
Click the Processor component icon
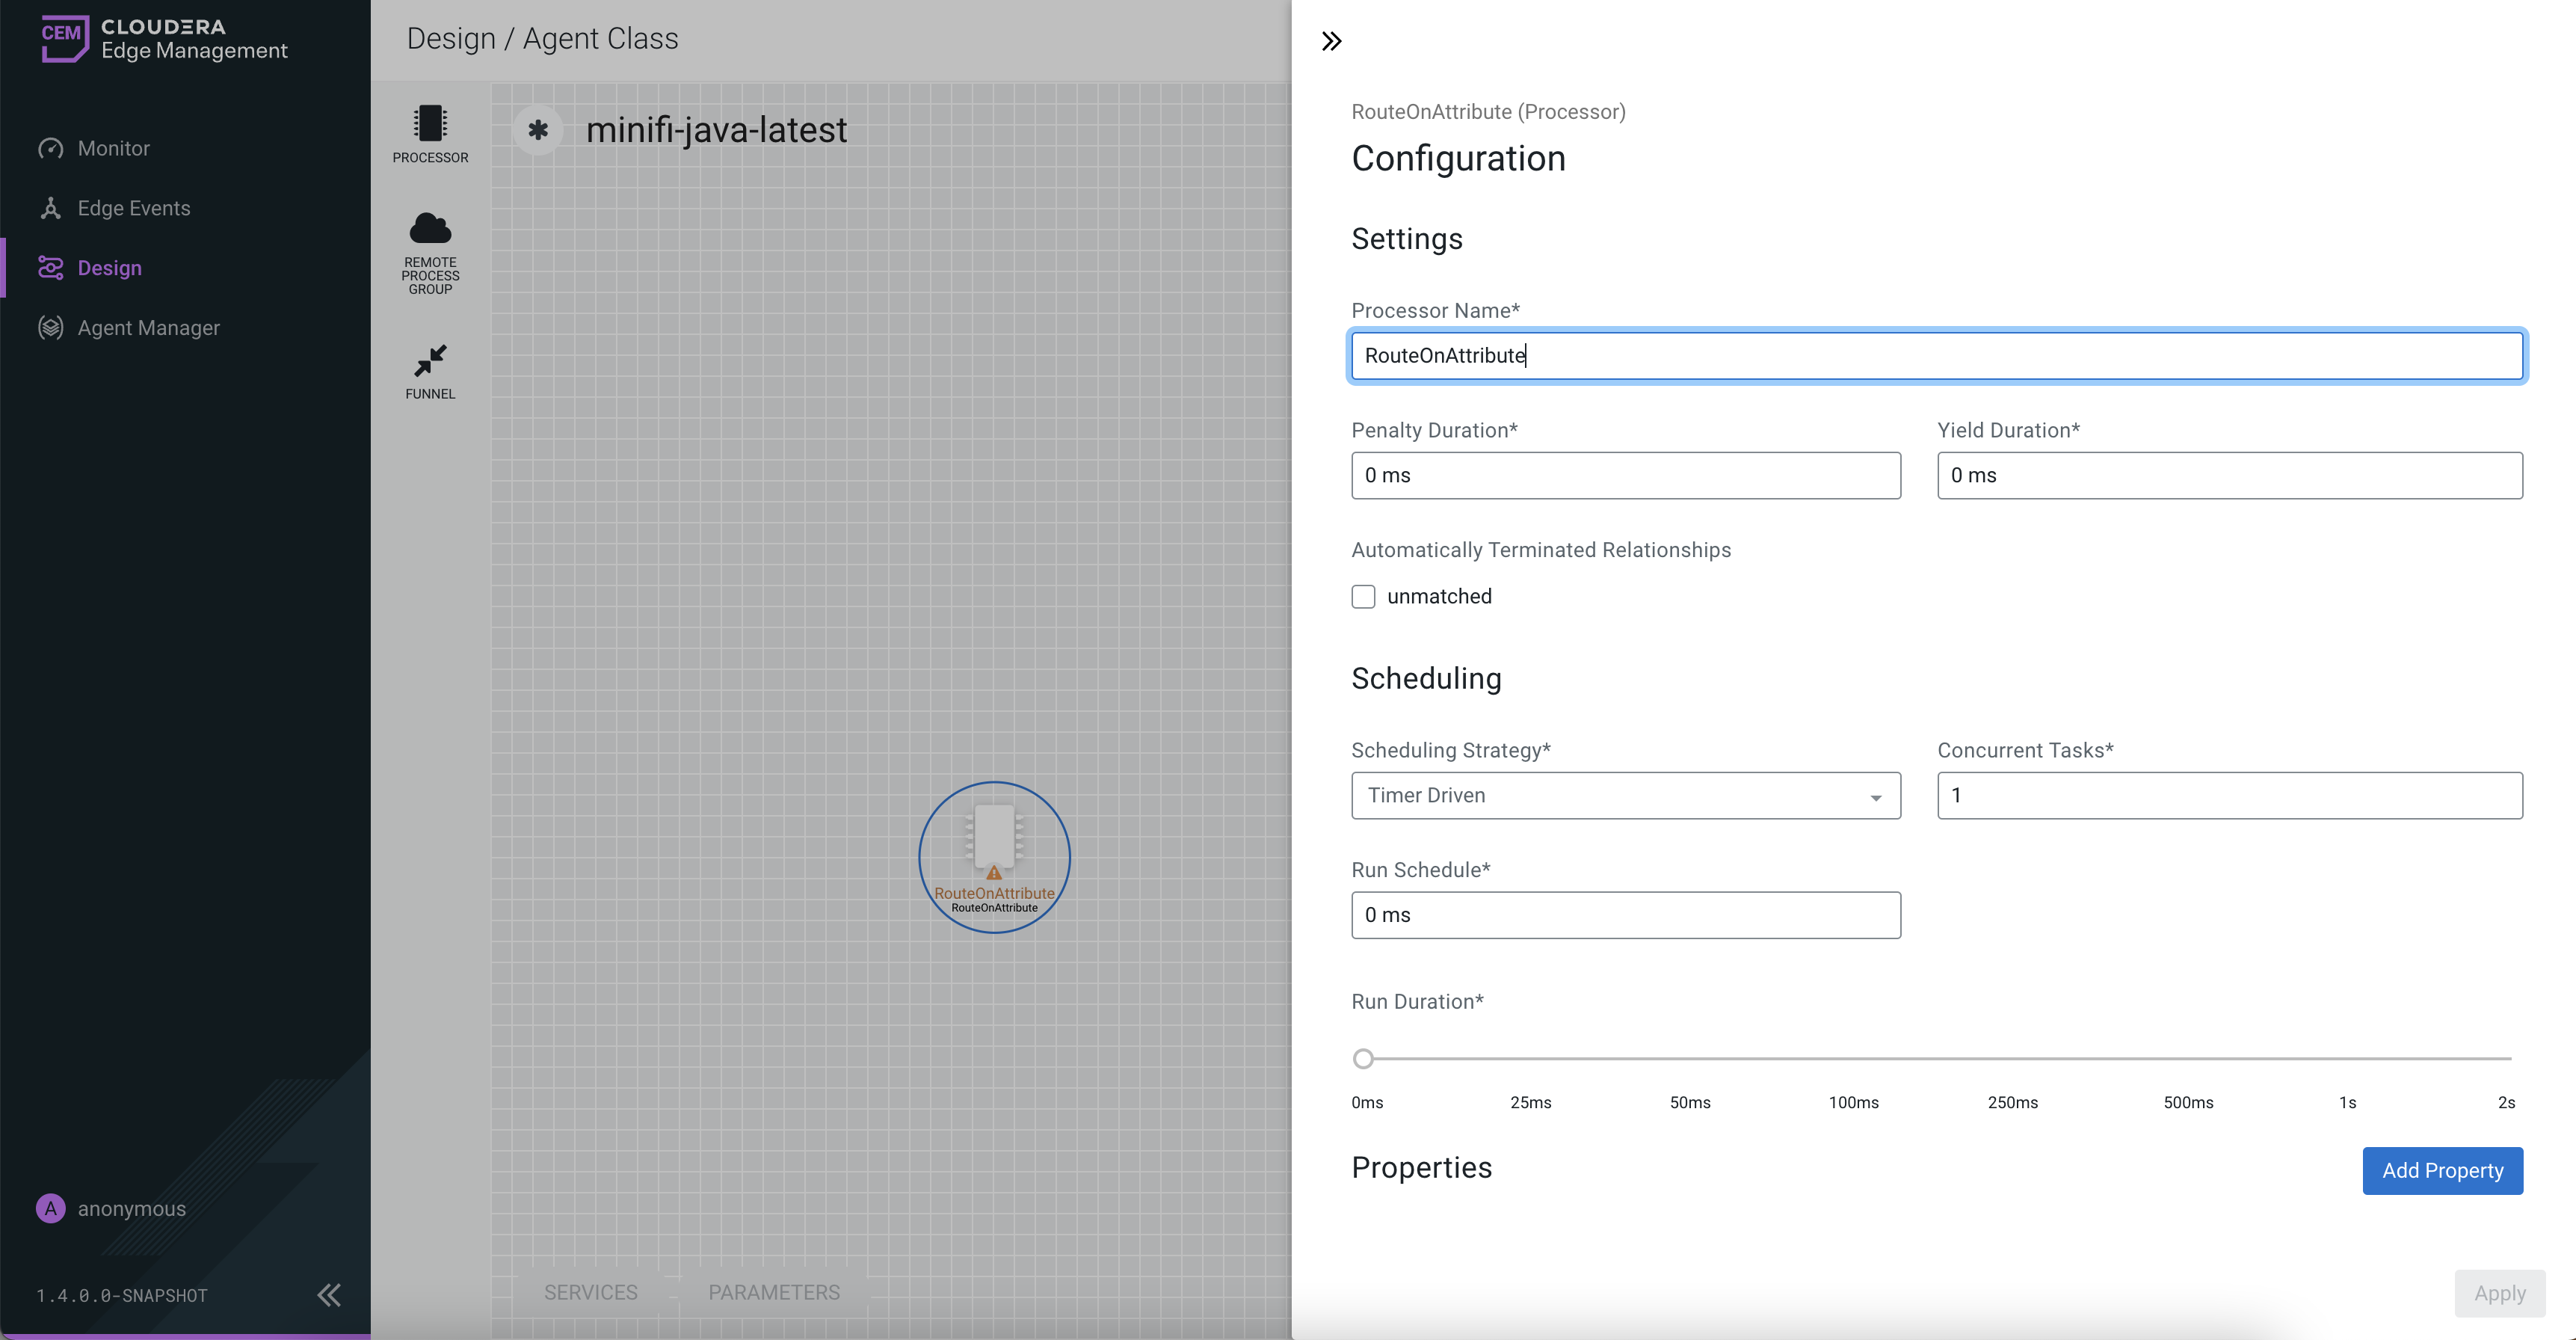click(430, 124)
